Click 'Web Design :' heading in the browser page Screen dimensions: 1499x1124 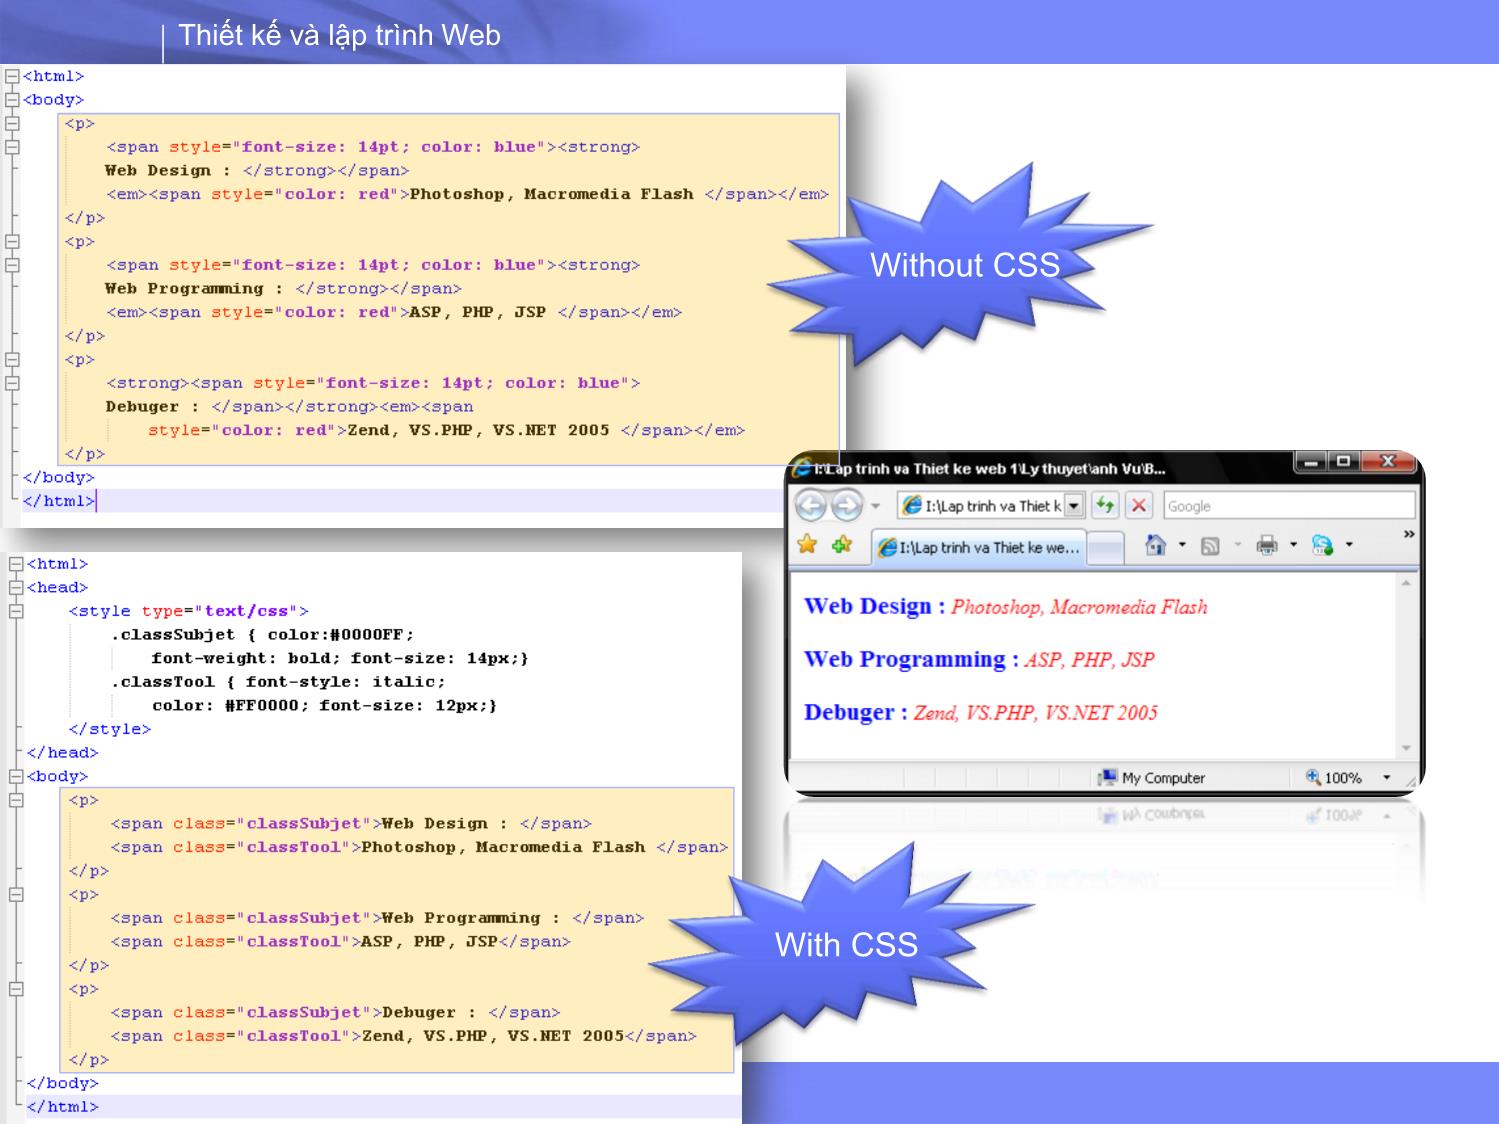874,606
